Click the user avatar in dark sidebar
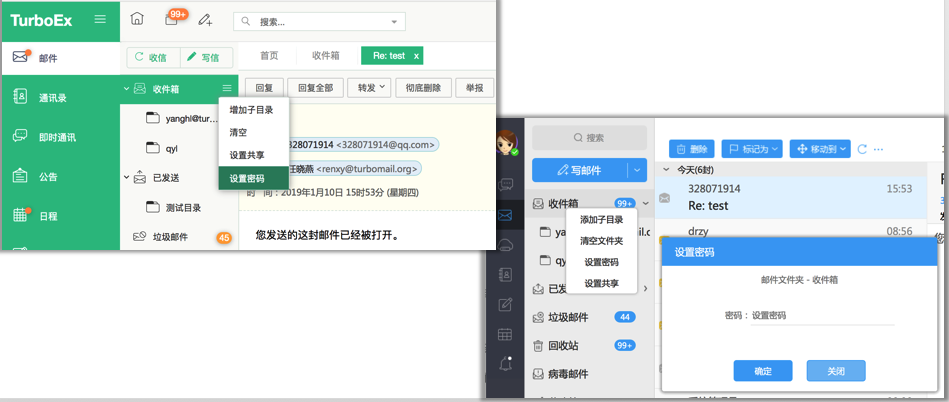Image resolution: width=949 pixels, height=402 pixels. tap(508, 144)
